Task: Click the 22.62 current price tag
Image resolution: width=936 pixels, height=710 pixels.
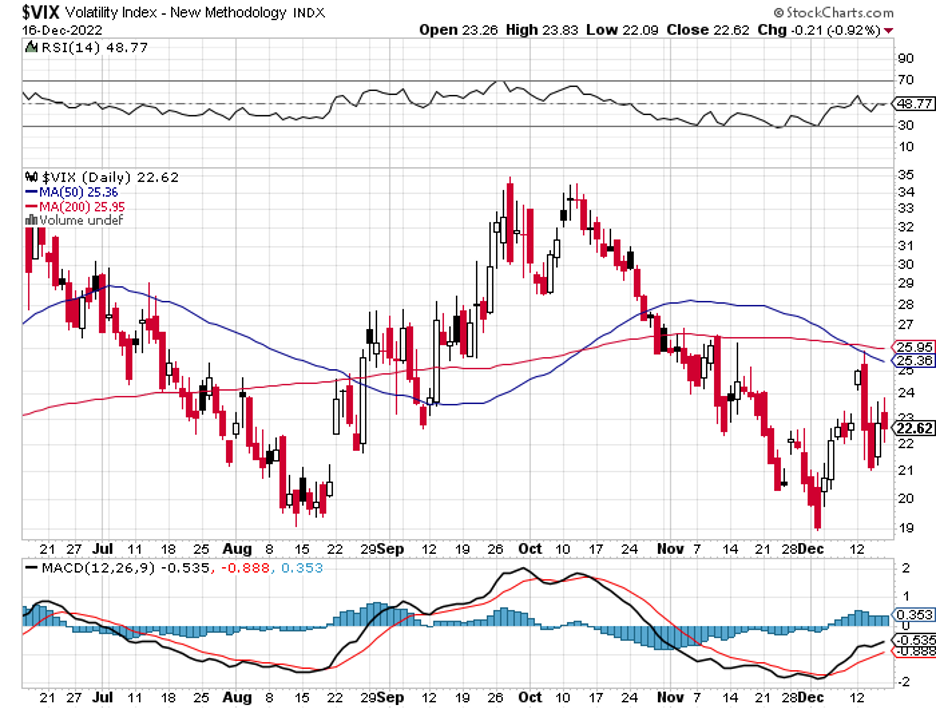Action: pos(914,428)
